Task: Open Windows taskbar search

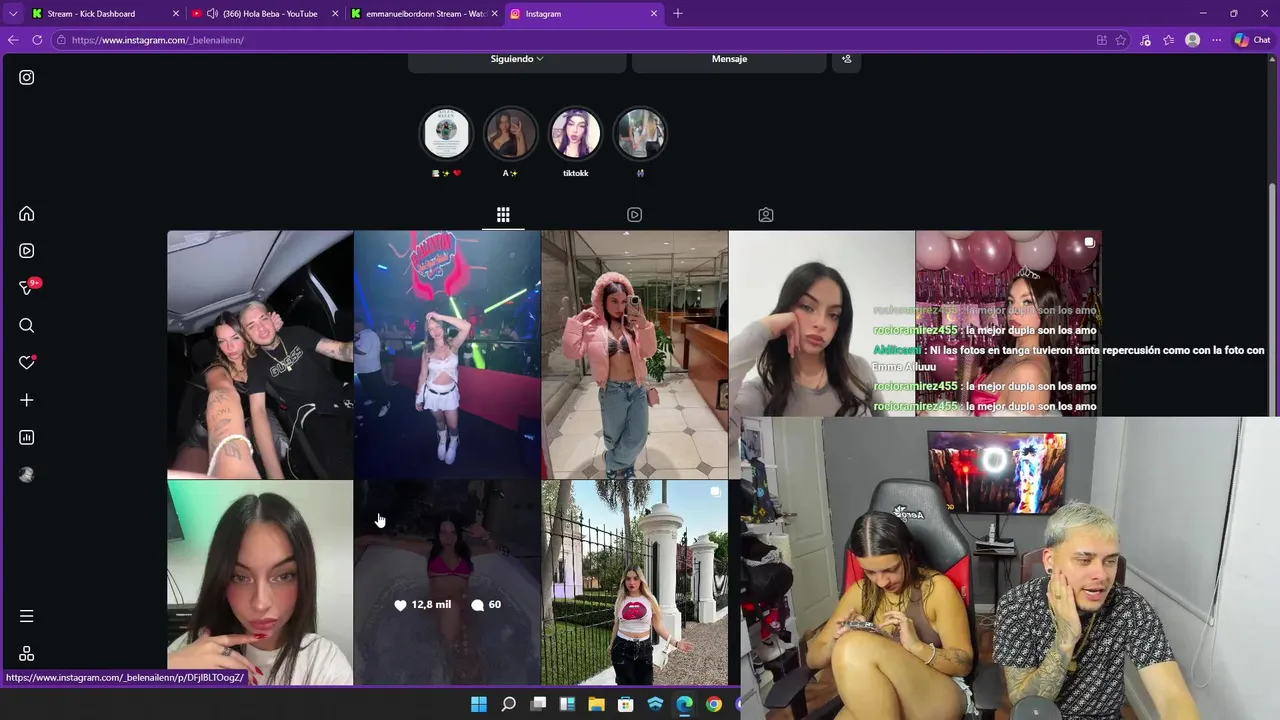Action: [x=508, y=704]
